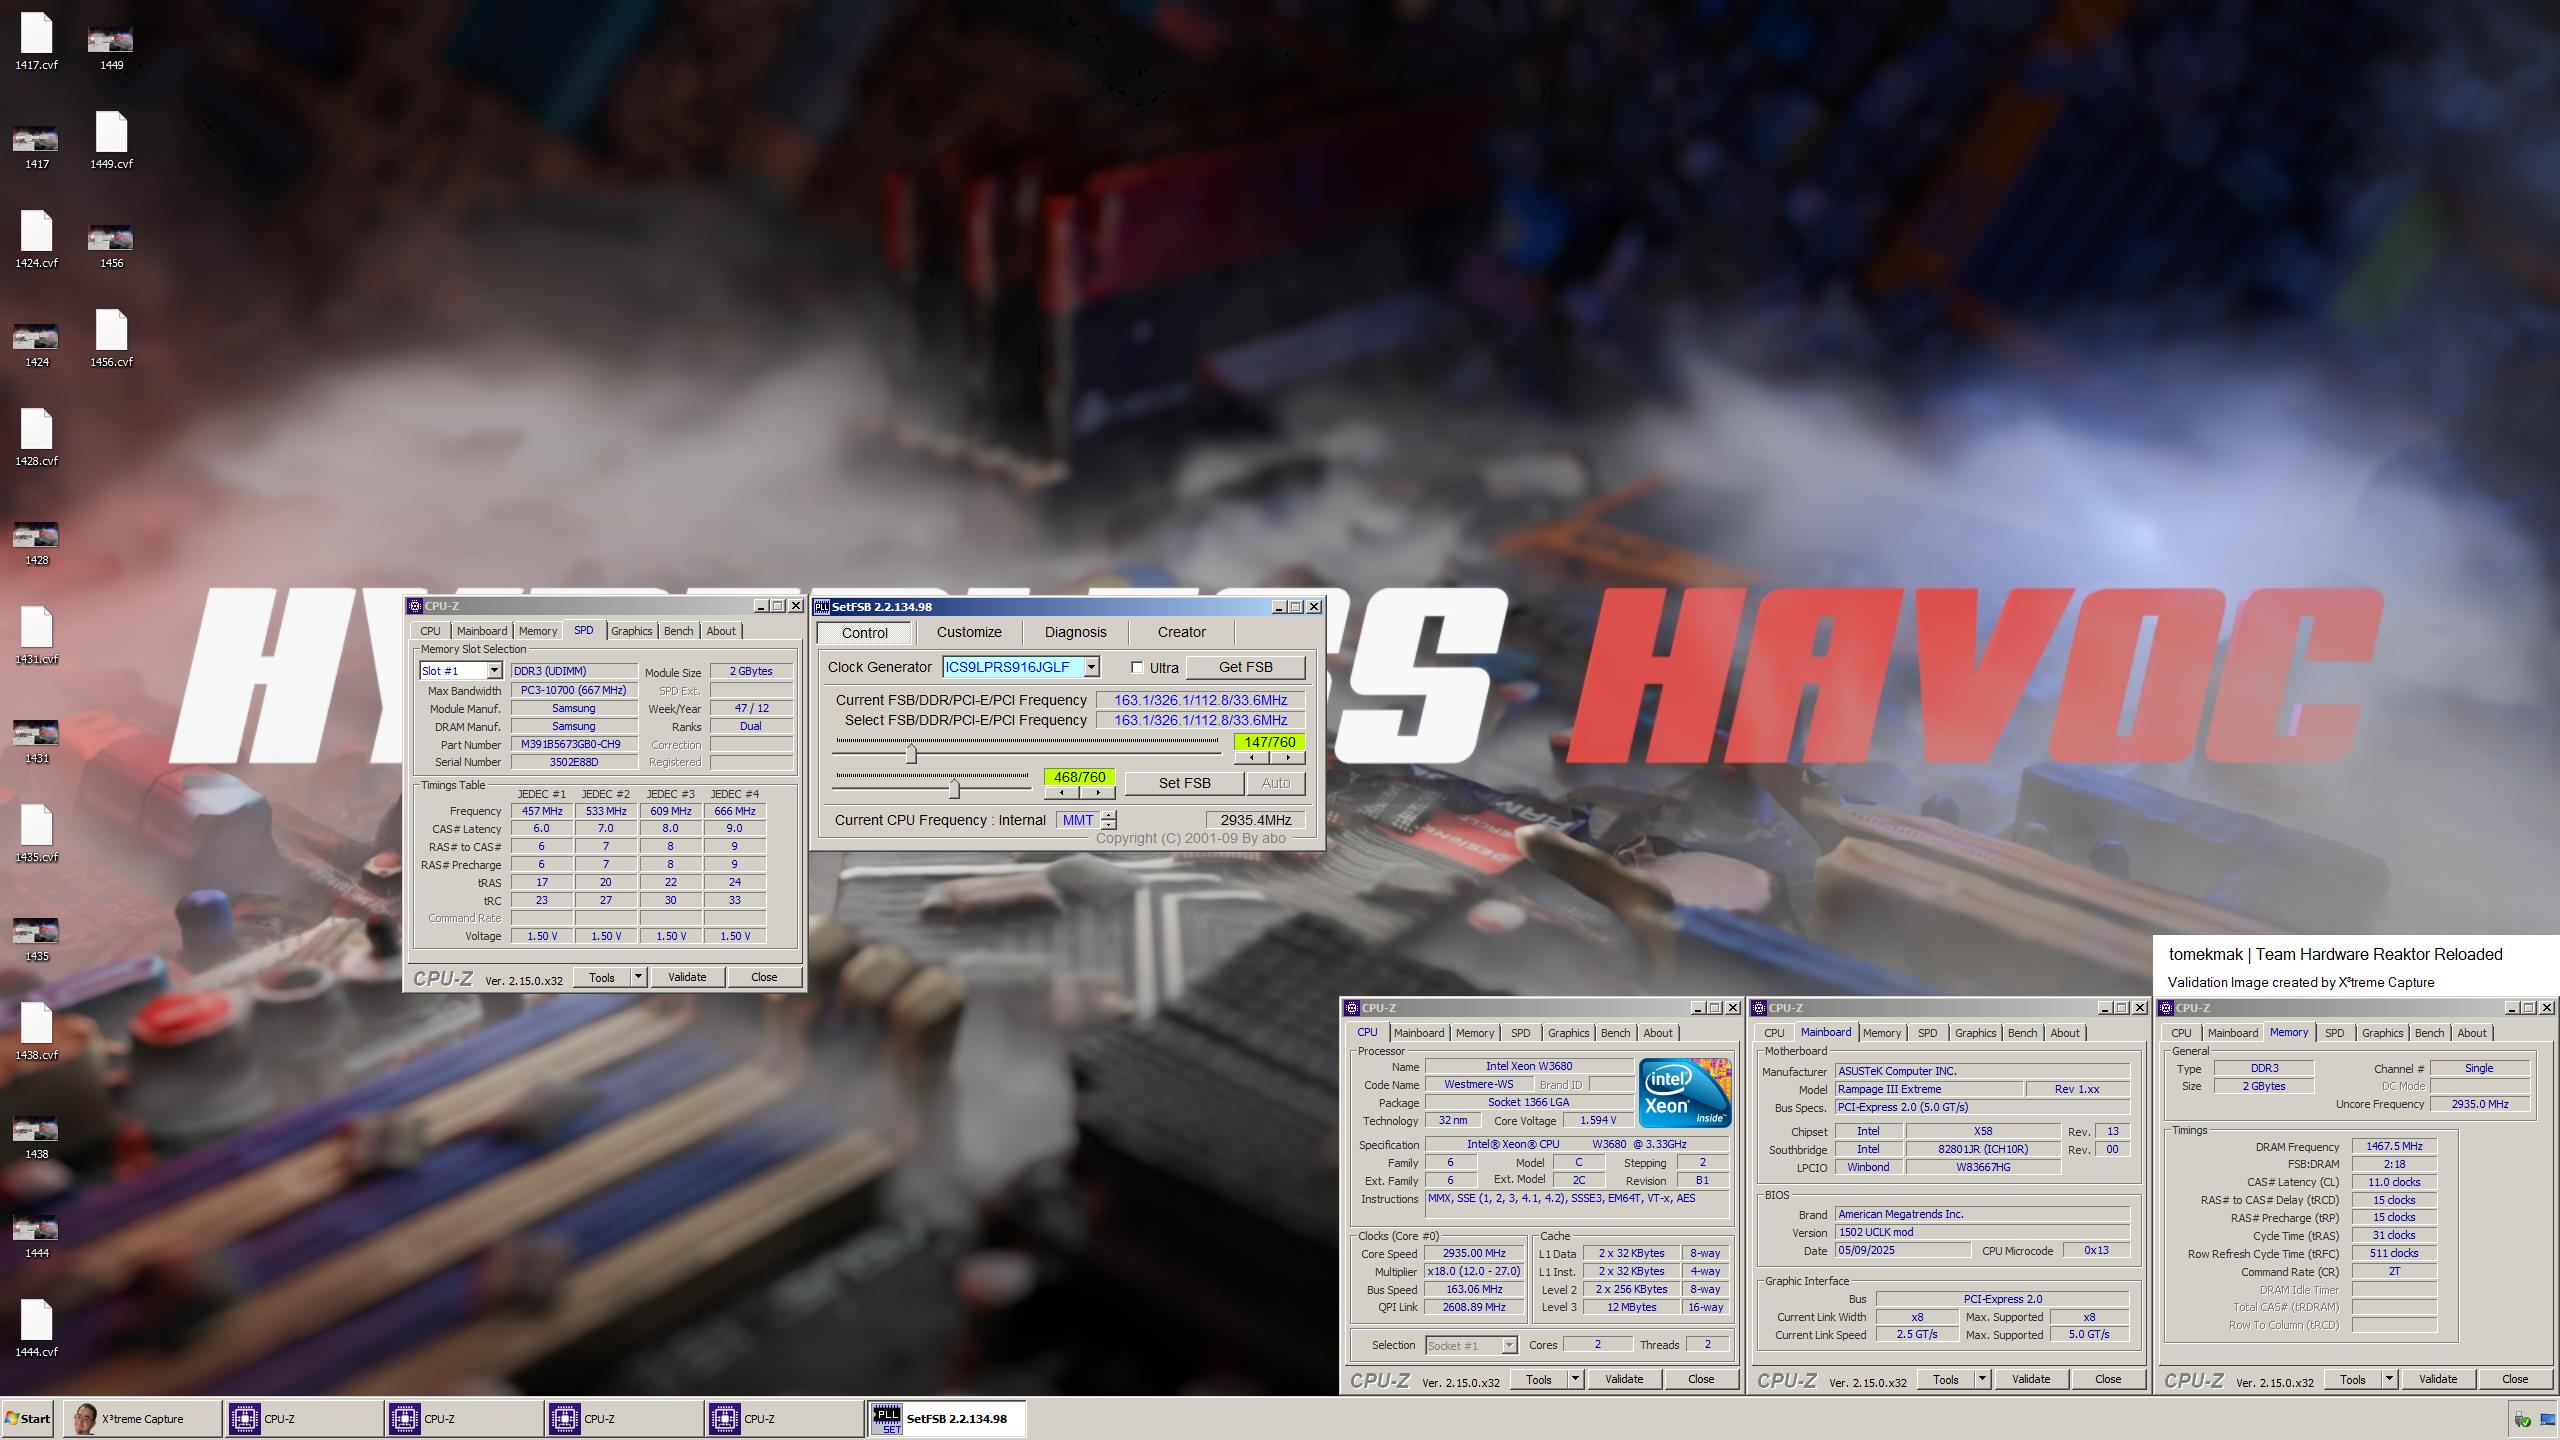Click the BIOS version 1502 UCLK mod
The height and width of the screenshot is (1440, 2560).
pyautogui.click(x=1982, y=1232)
